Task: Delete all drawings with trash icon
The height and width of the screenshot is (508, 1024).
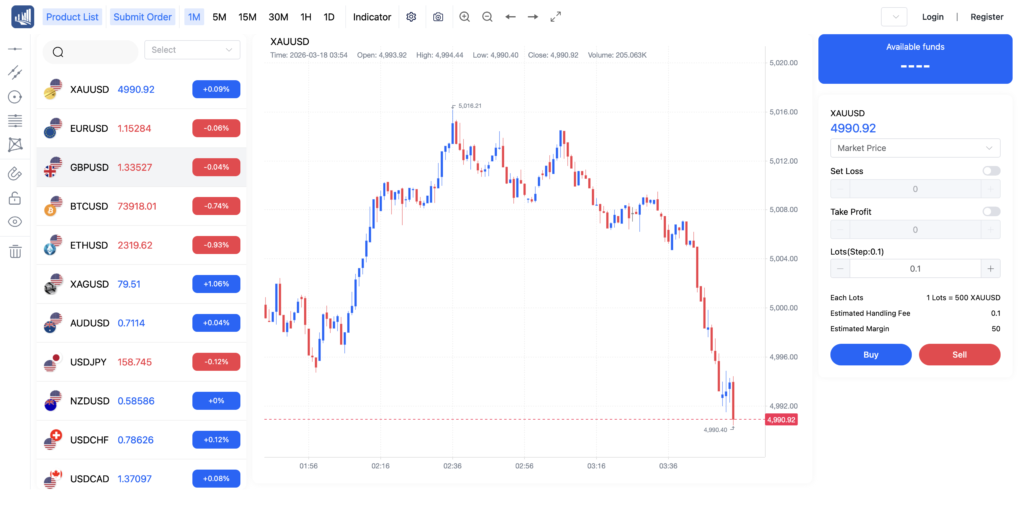Action: click(x=15, y=251)
